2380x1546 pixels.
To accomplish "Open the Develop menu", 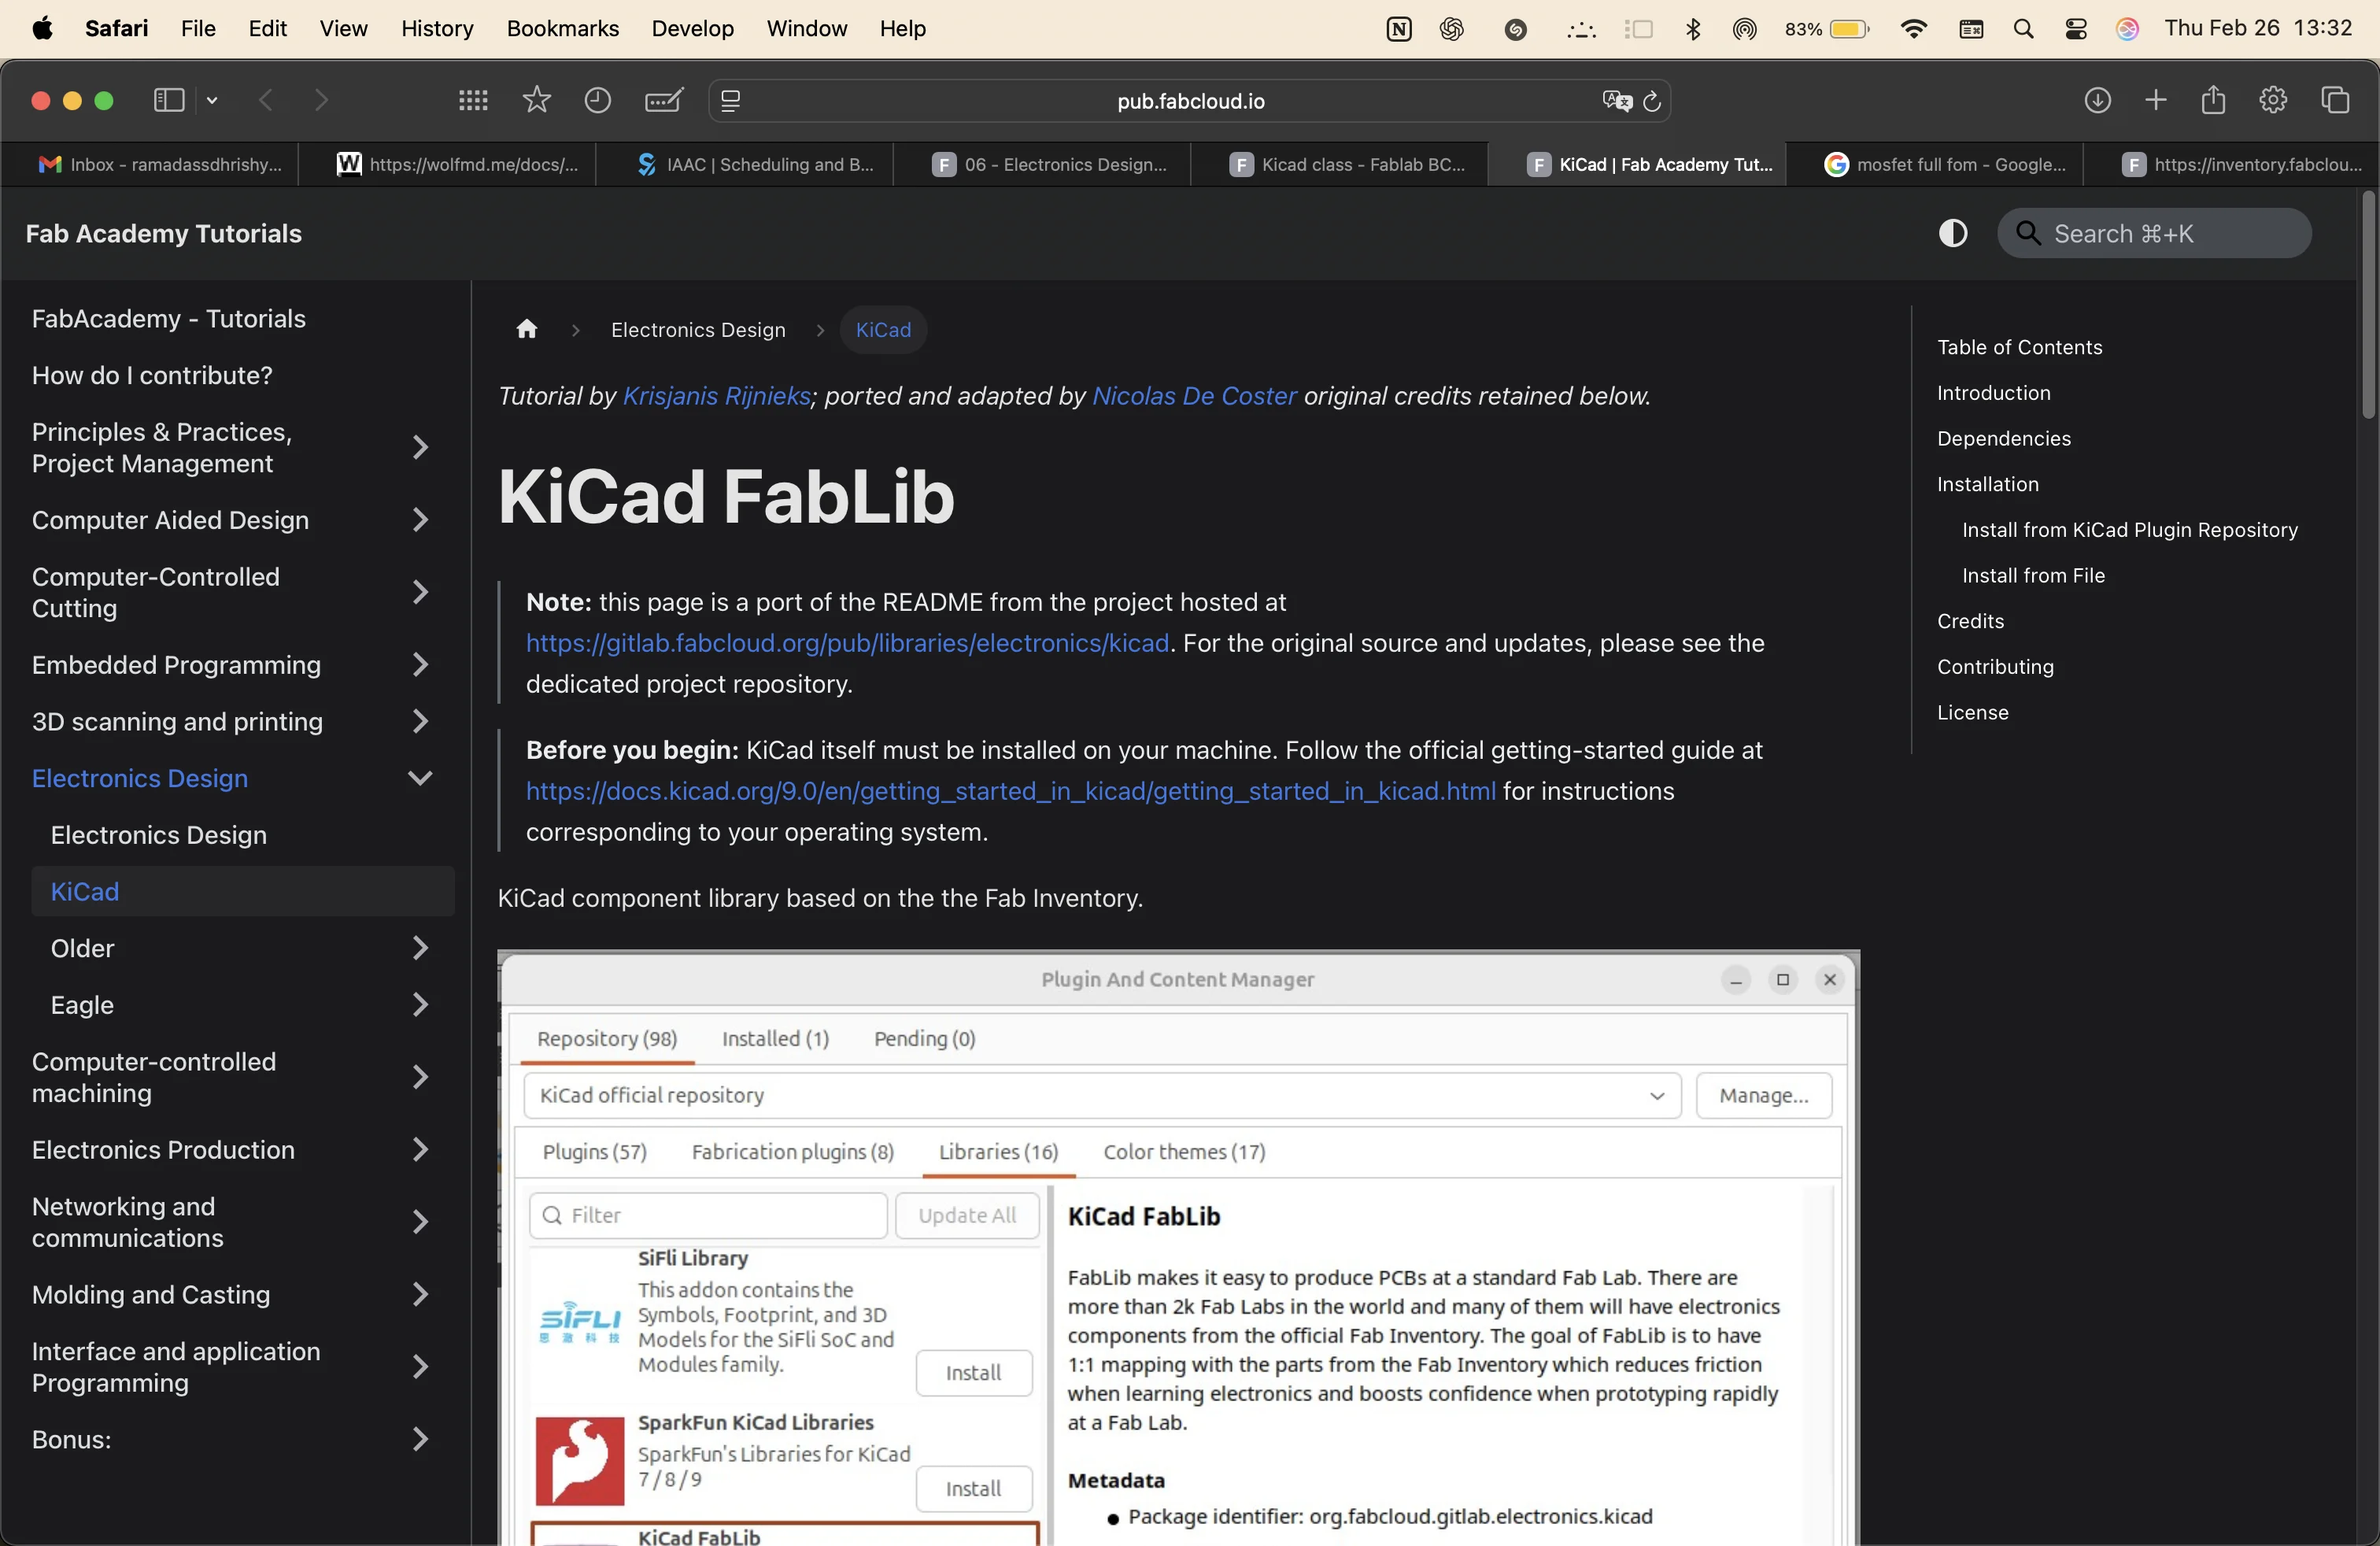I will (x=692, y=28).
